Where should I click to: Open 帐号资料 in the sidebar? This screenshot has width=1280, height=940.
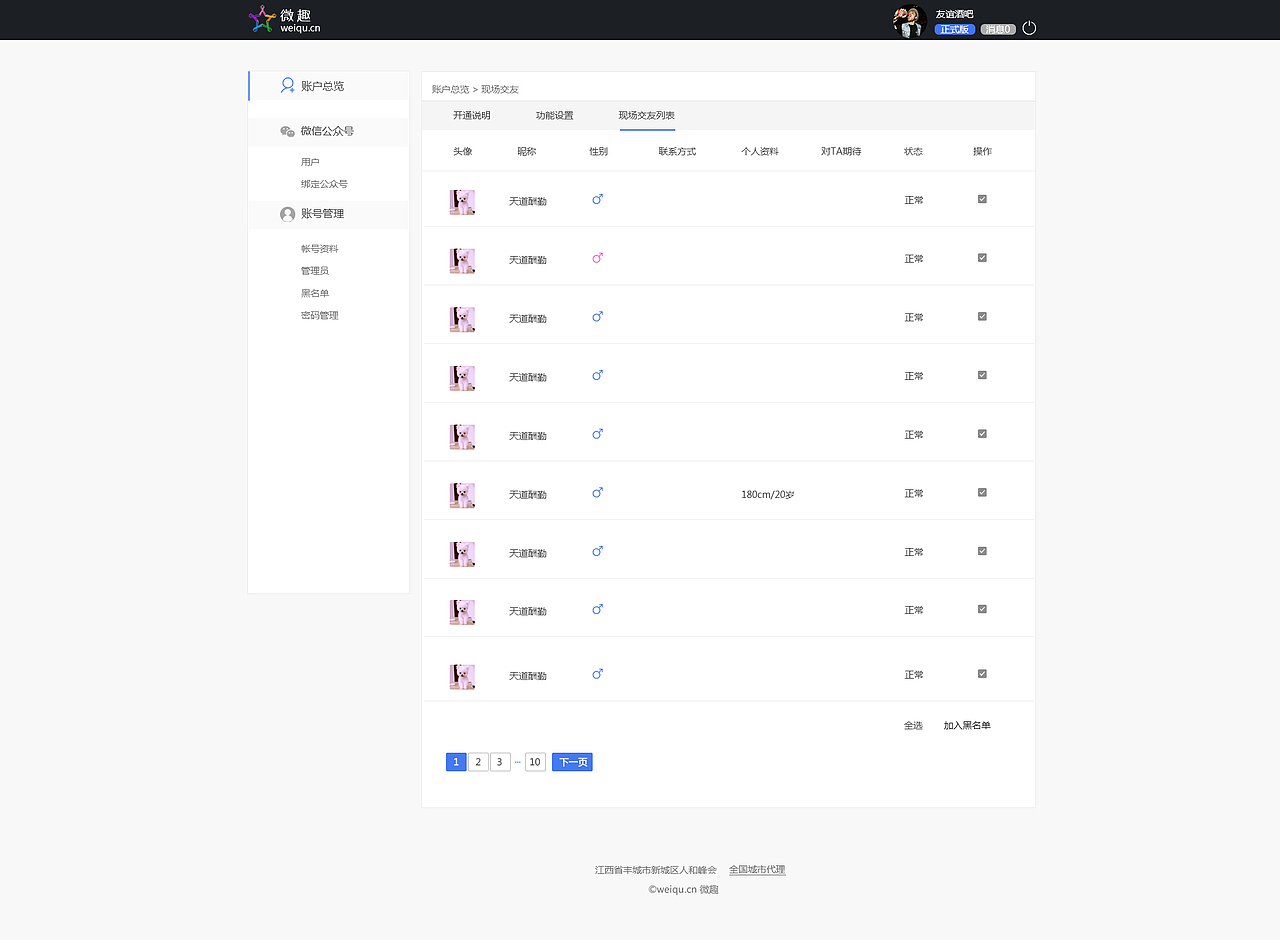[319, 249]
